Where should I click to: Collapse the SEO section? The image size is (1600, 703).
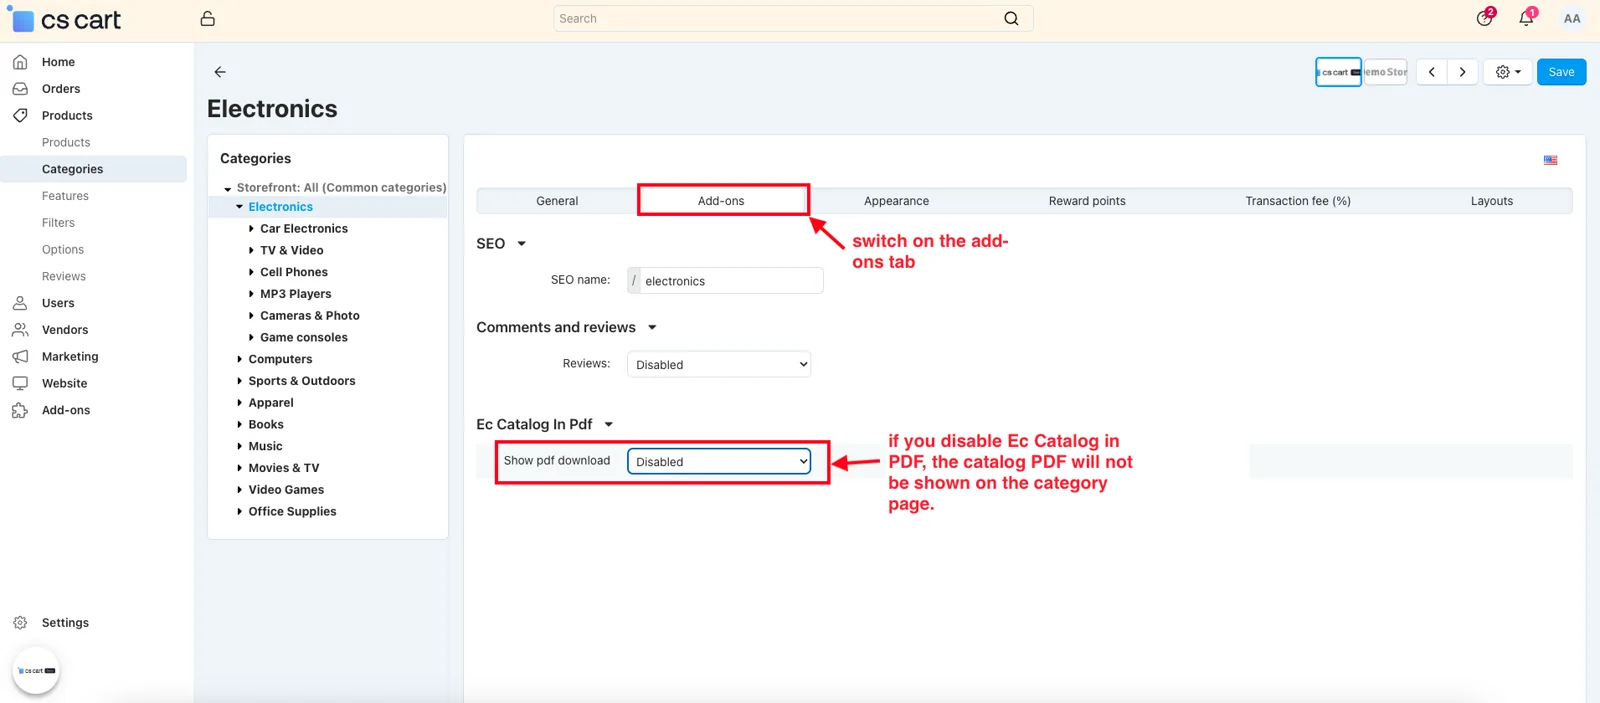[x=521, y=243]
